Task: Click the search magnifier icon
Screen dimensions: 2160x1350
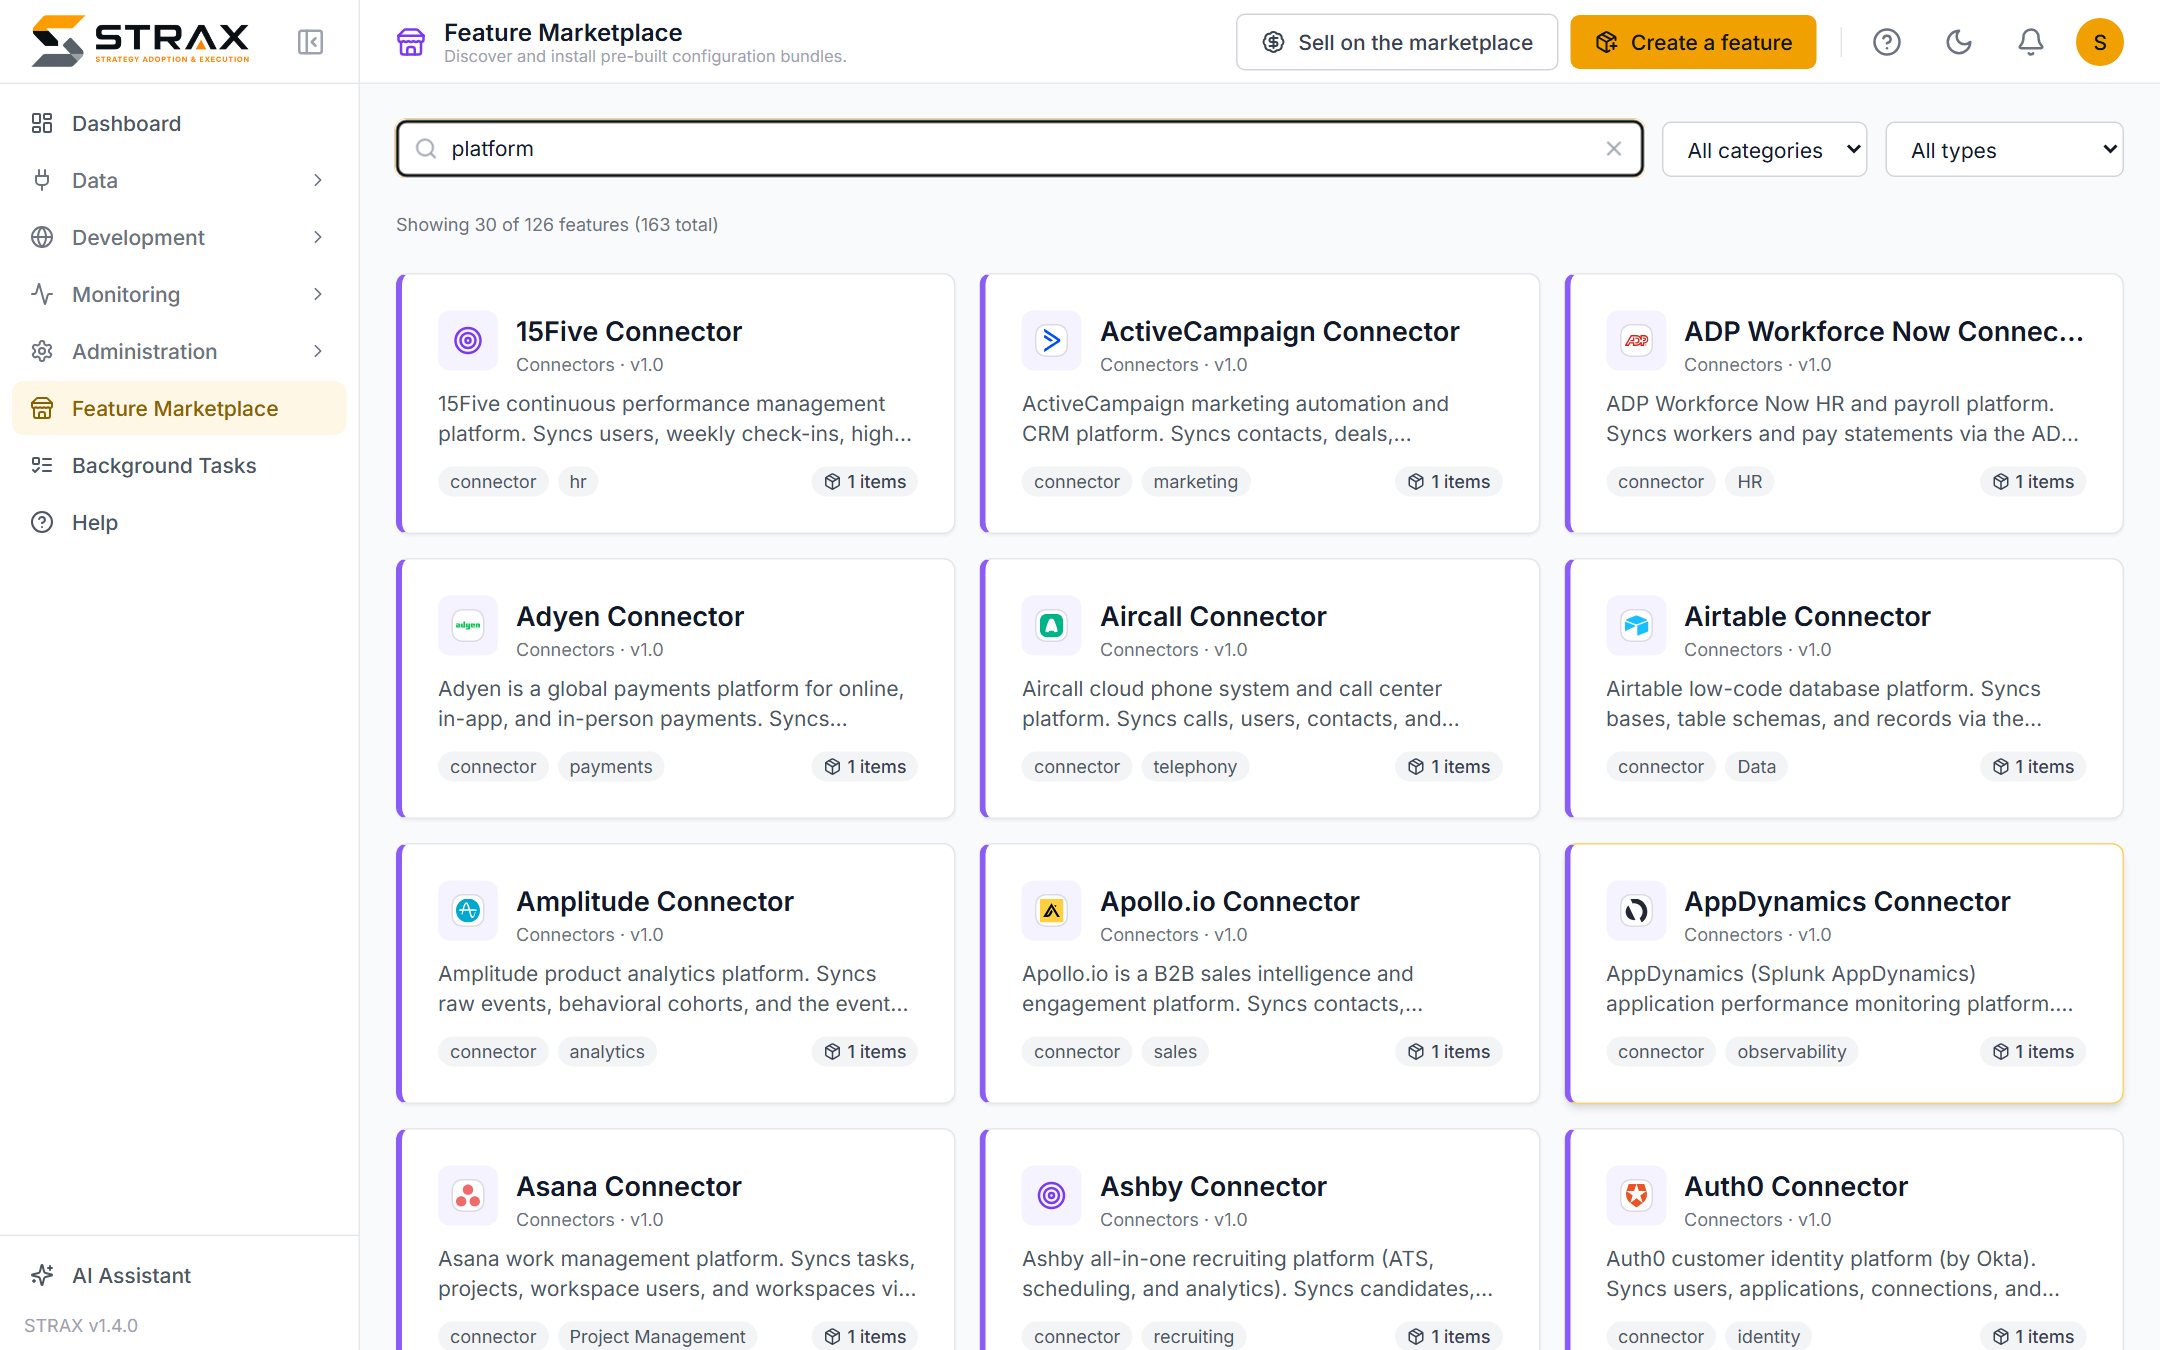Action: (x=426, y=149)
